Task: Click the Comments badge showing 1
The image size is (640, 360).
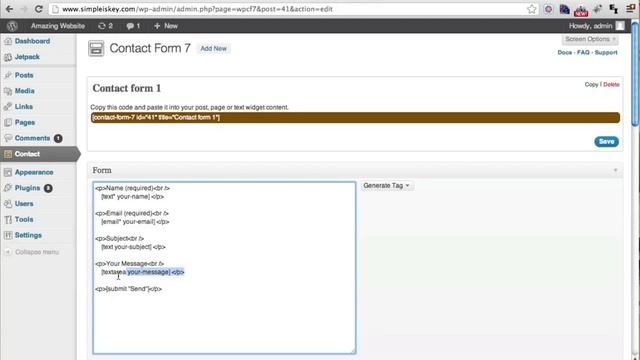Action: (58, 138)
